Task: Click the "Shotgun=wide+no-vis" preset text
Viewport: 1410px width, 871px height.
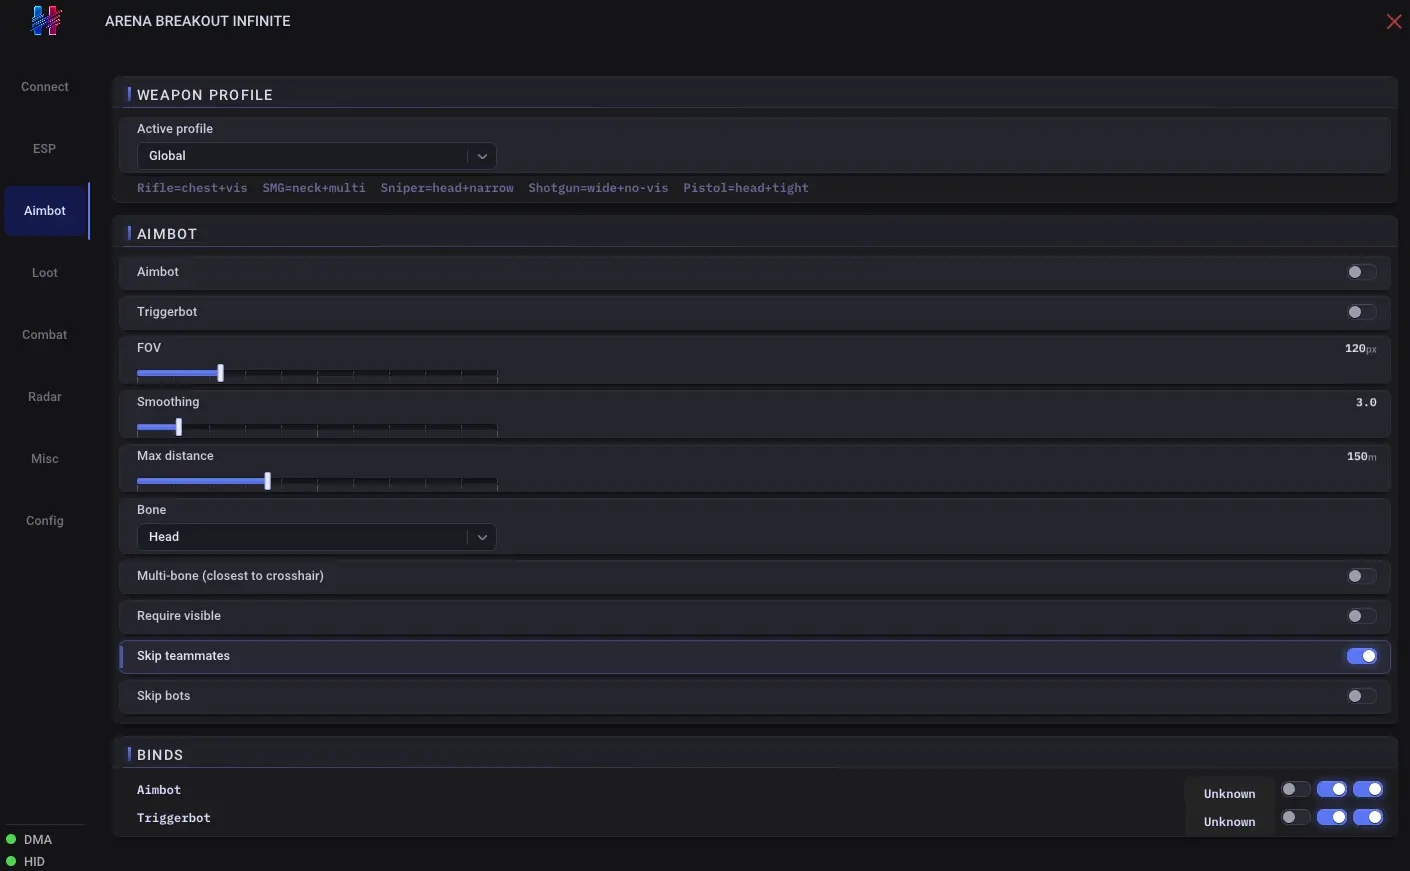Action: (x=598, y=188)
